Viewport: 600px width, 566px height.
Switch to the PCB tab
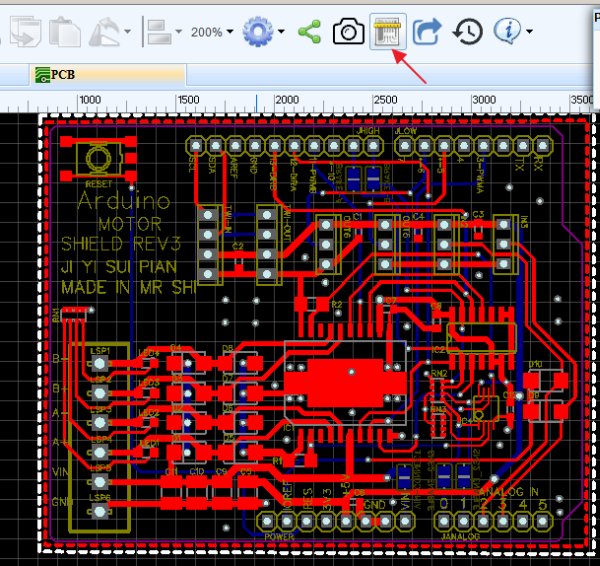(108, 75)
